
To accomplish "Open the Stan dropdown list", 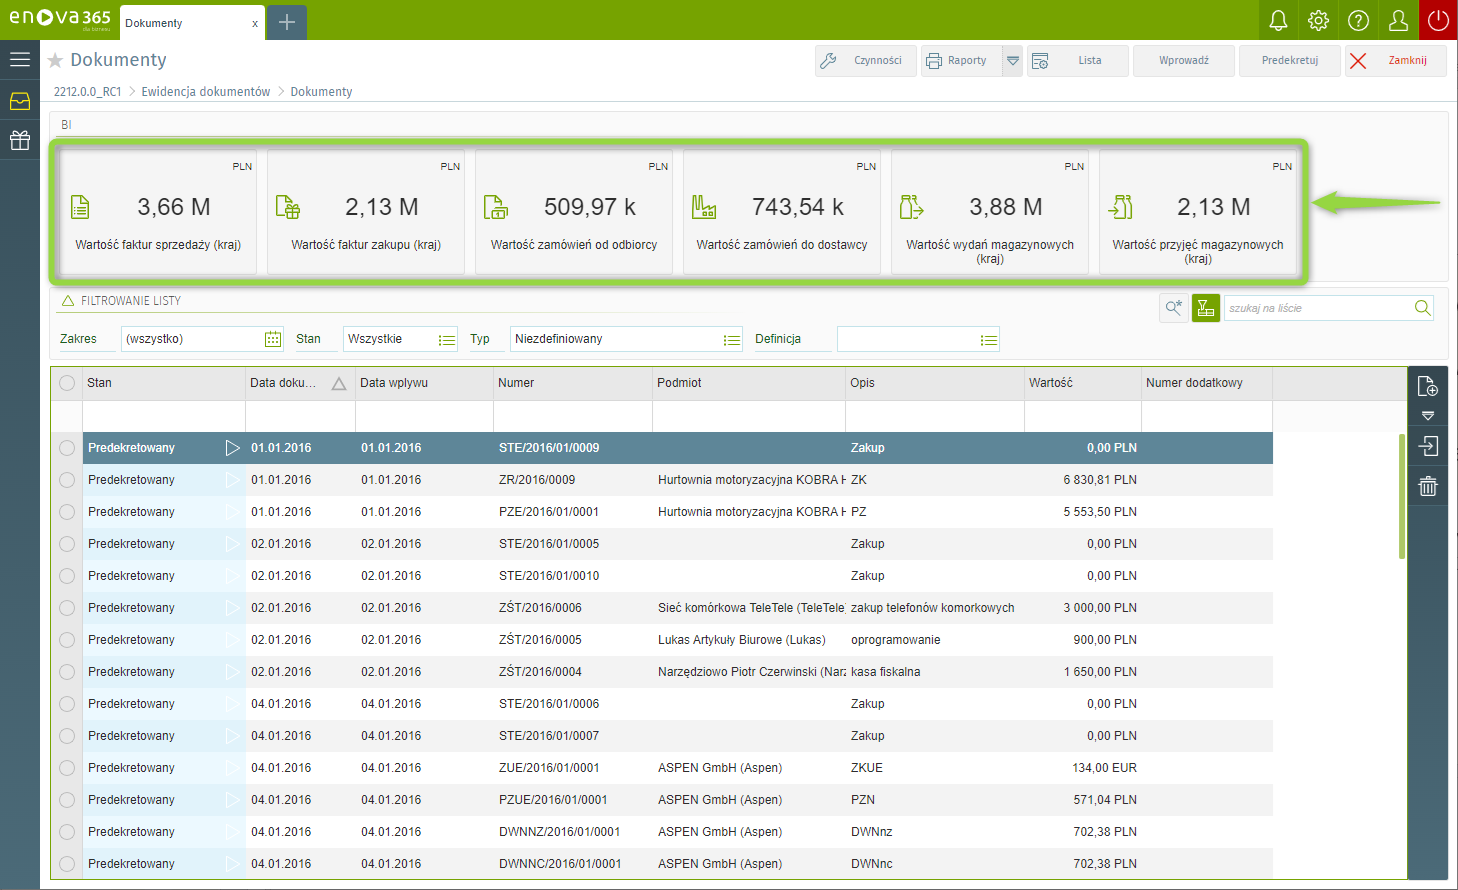I will (446, 340).
